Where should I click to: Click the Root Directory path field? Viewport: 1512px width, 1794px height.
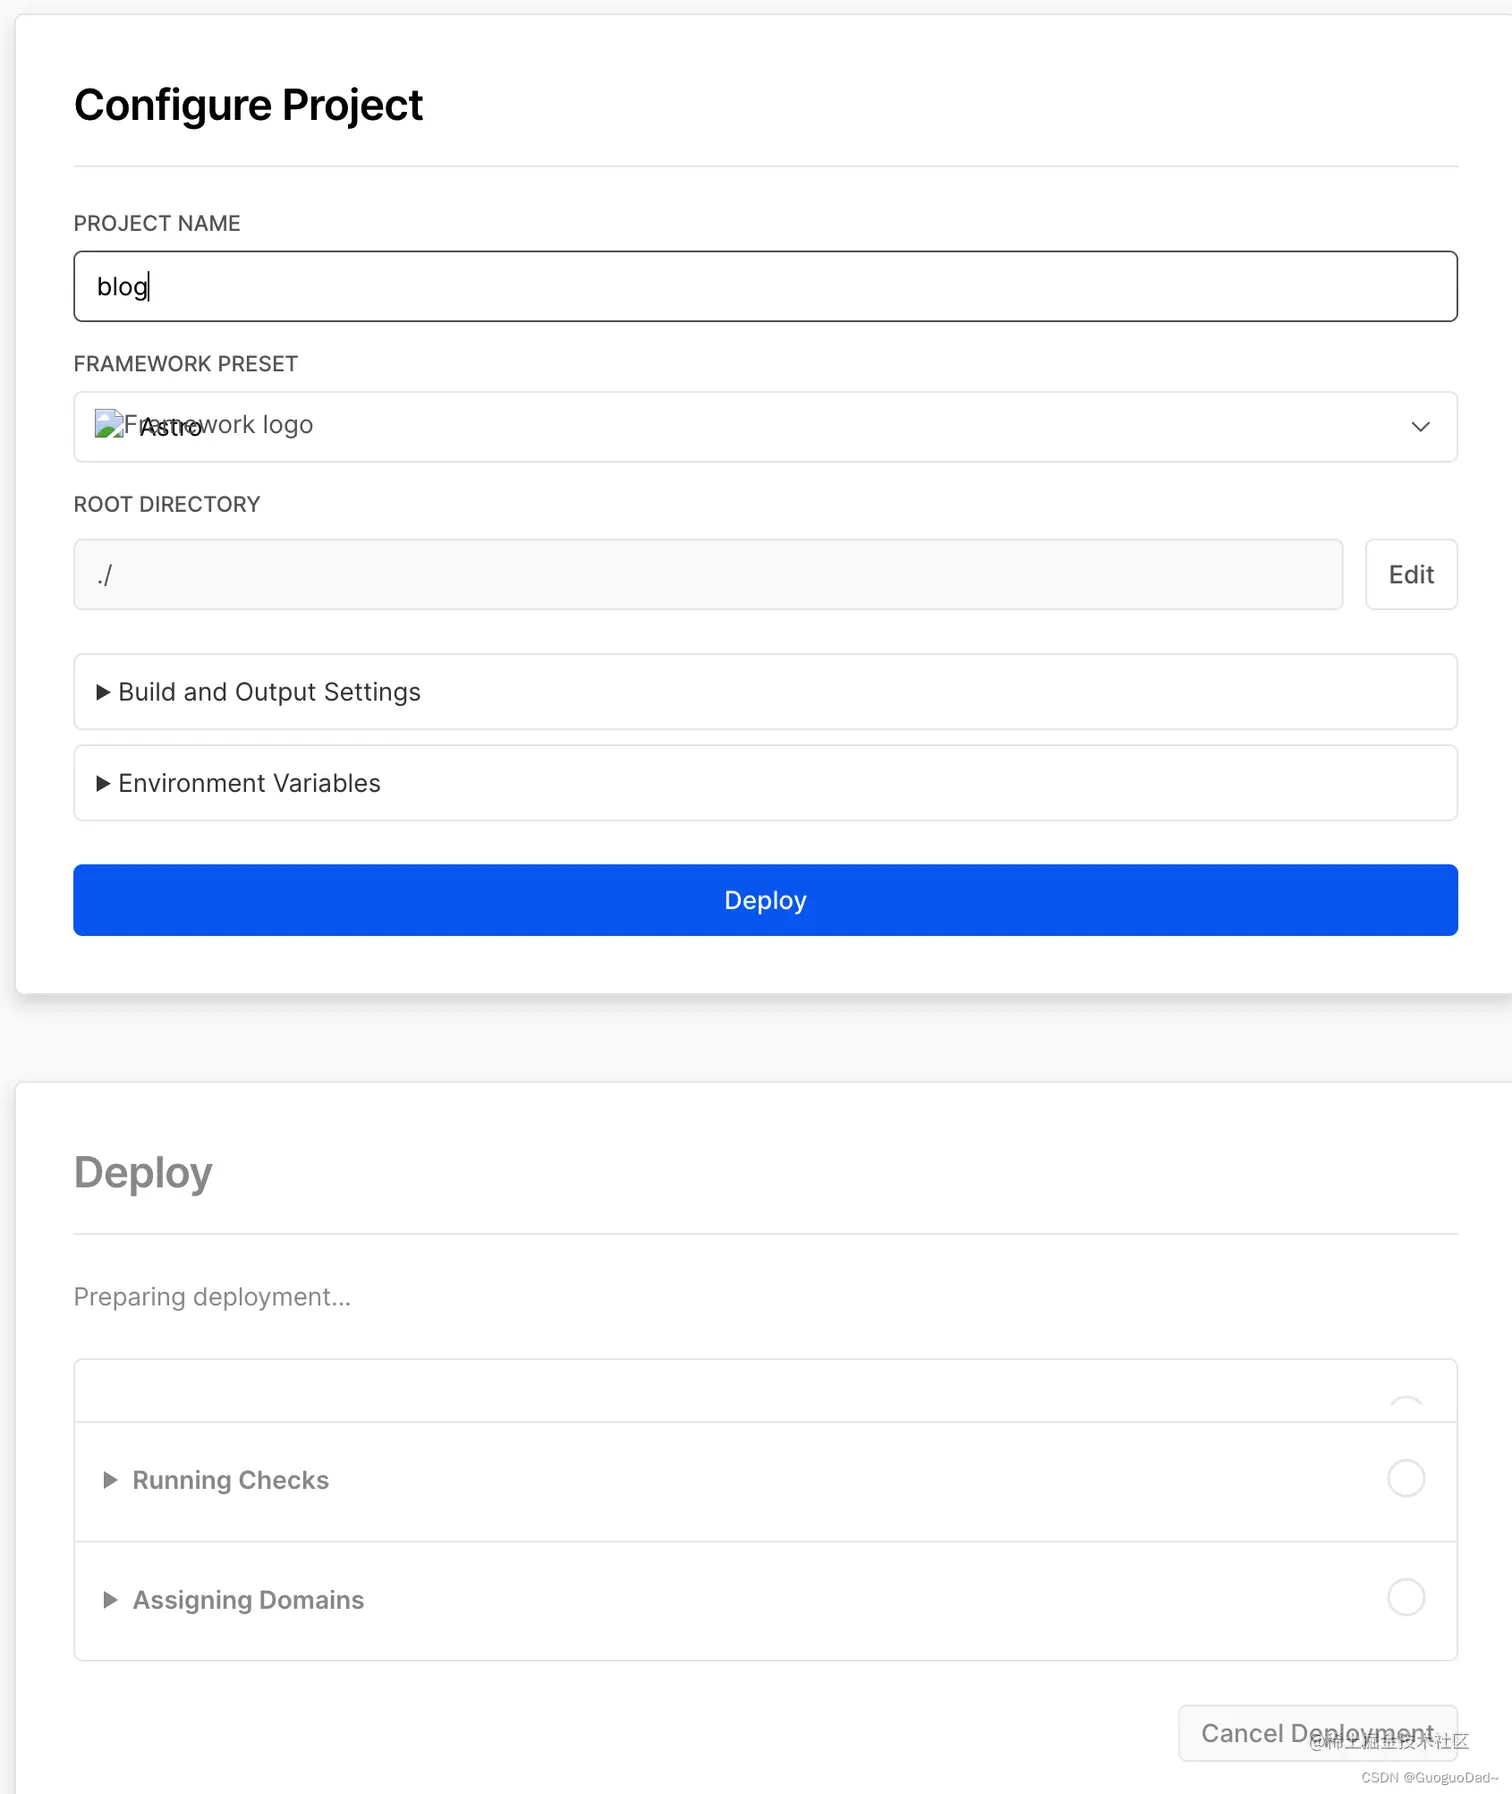[708, 574]
